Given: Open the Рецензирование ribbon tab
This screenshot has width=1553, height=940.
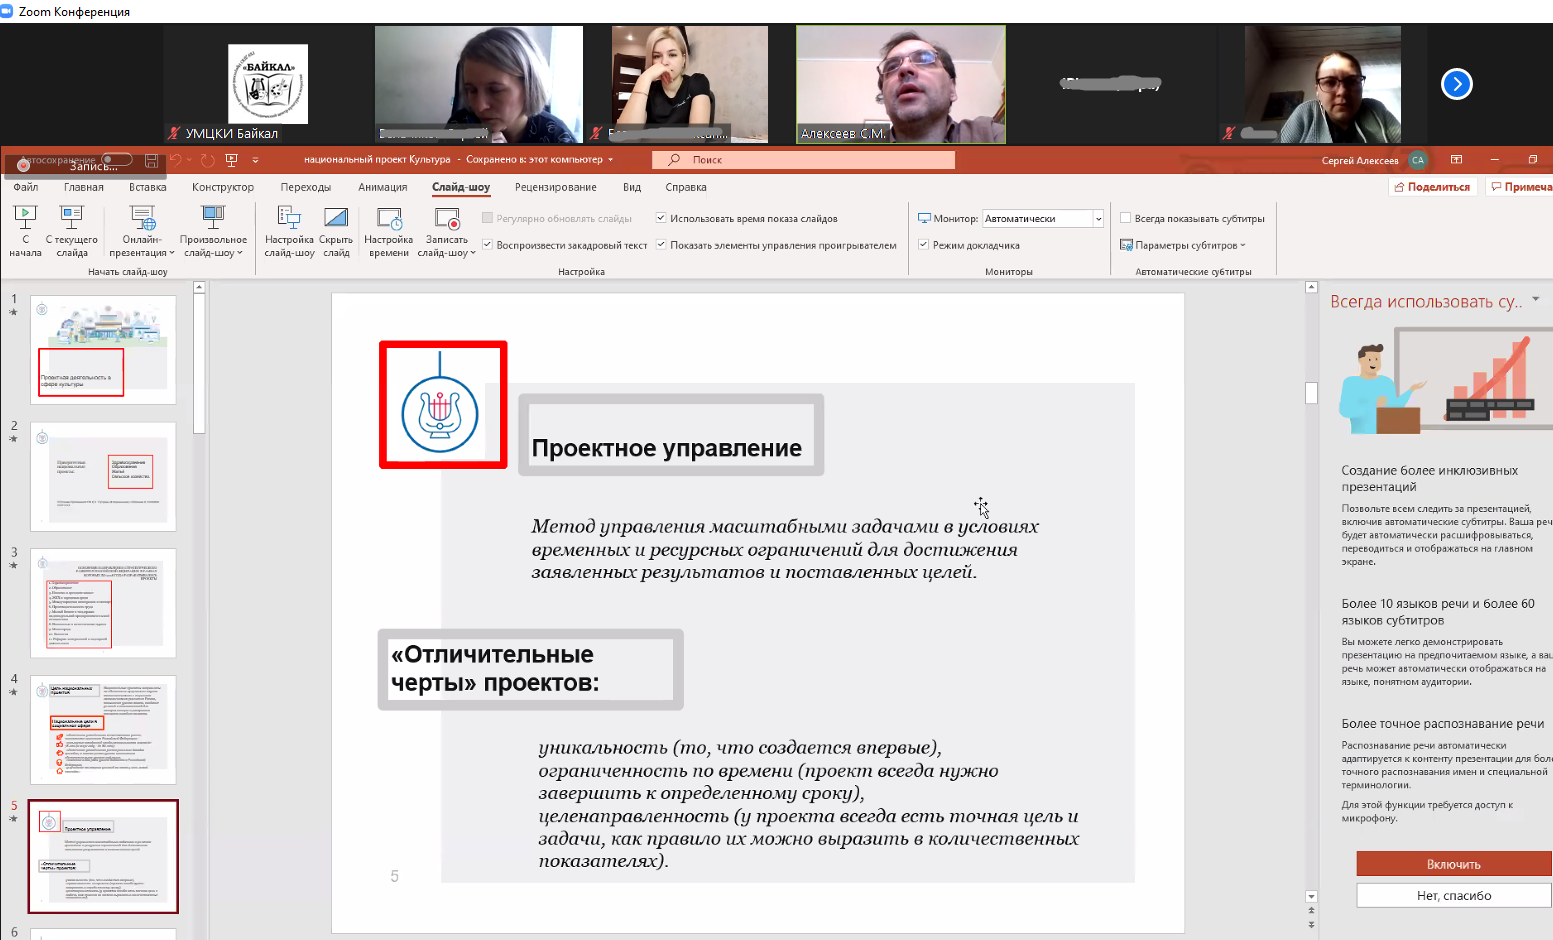Looking at the screenshot, I should 555,187.
